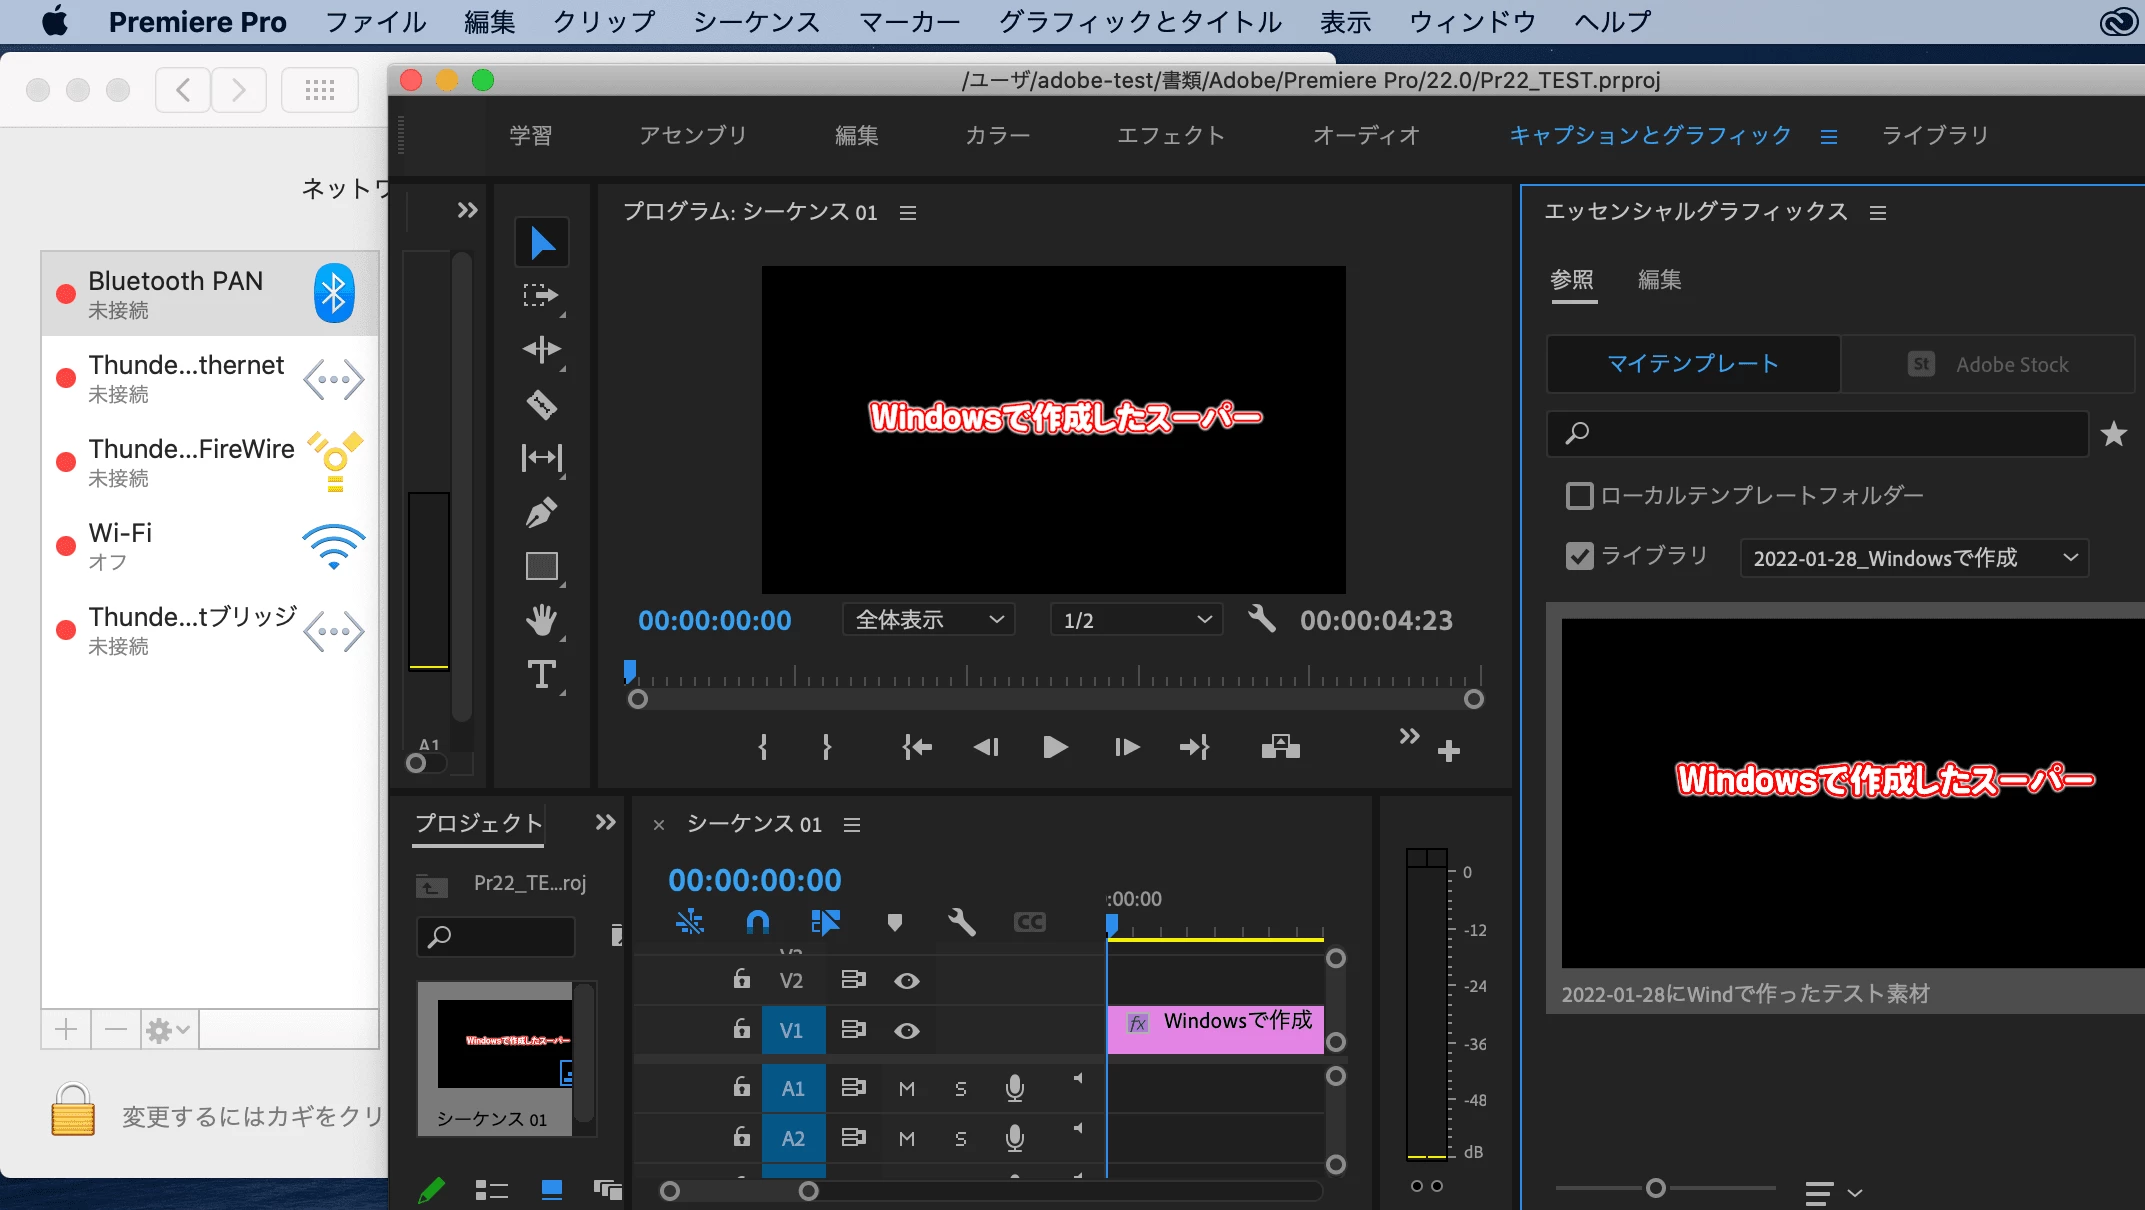Click the Essential Graphics search field
Viewport: 2145px width, 1210px height.
1818,433
